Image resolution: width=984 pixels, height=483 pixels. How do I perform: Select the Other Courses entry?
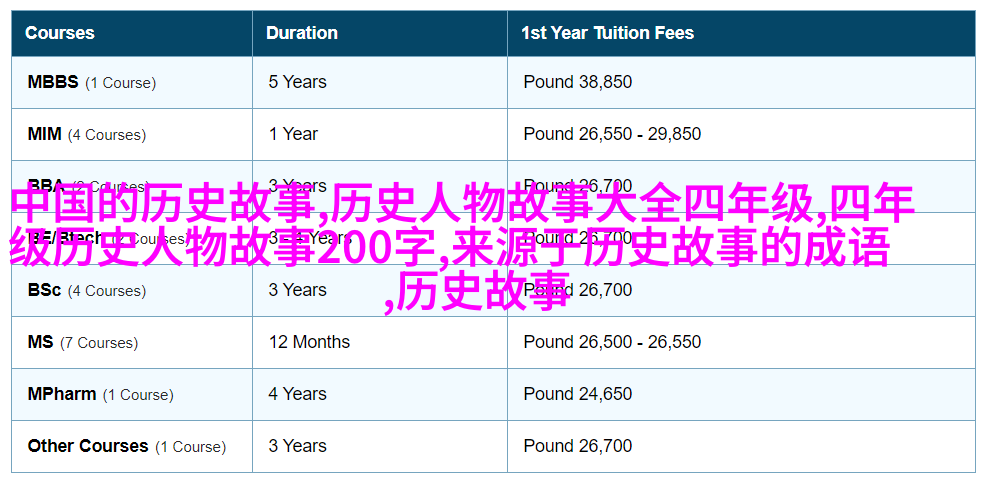[127, 447]
